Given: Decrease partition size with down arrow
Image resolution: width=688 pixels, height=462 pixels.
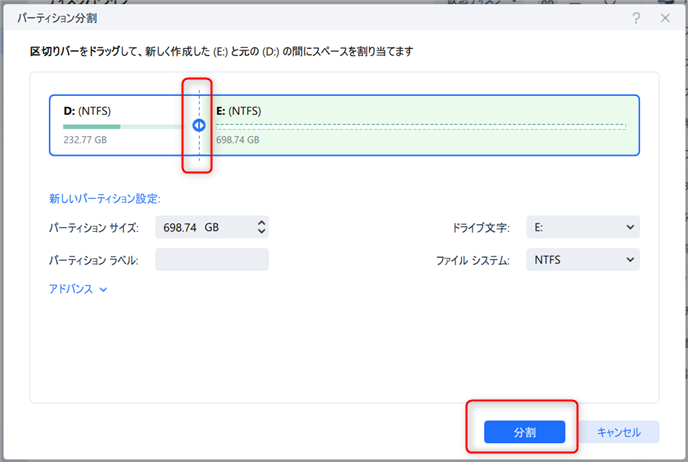Looking at the screenshot, I should coord(262,231).
